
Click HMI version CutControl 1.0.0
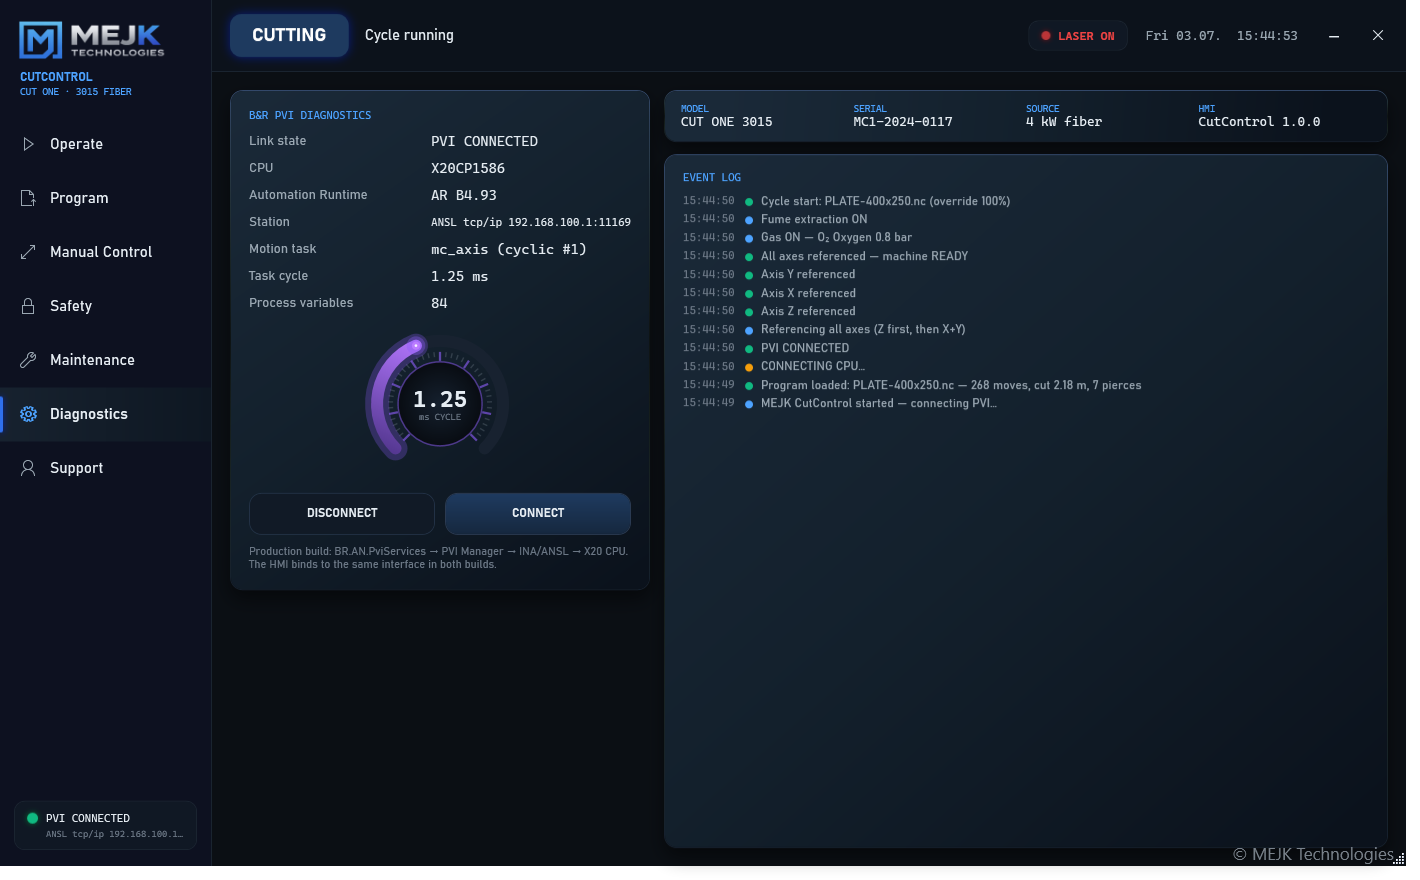[1259, 122]
